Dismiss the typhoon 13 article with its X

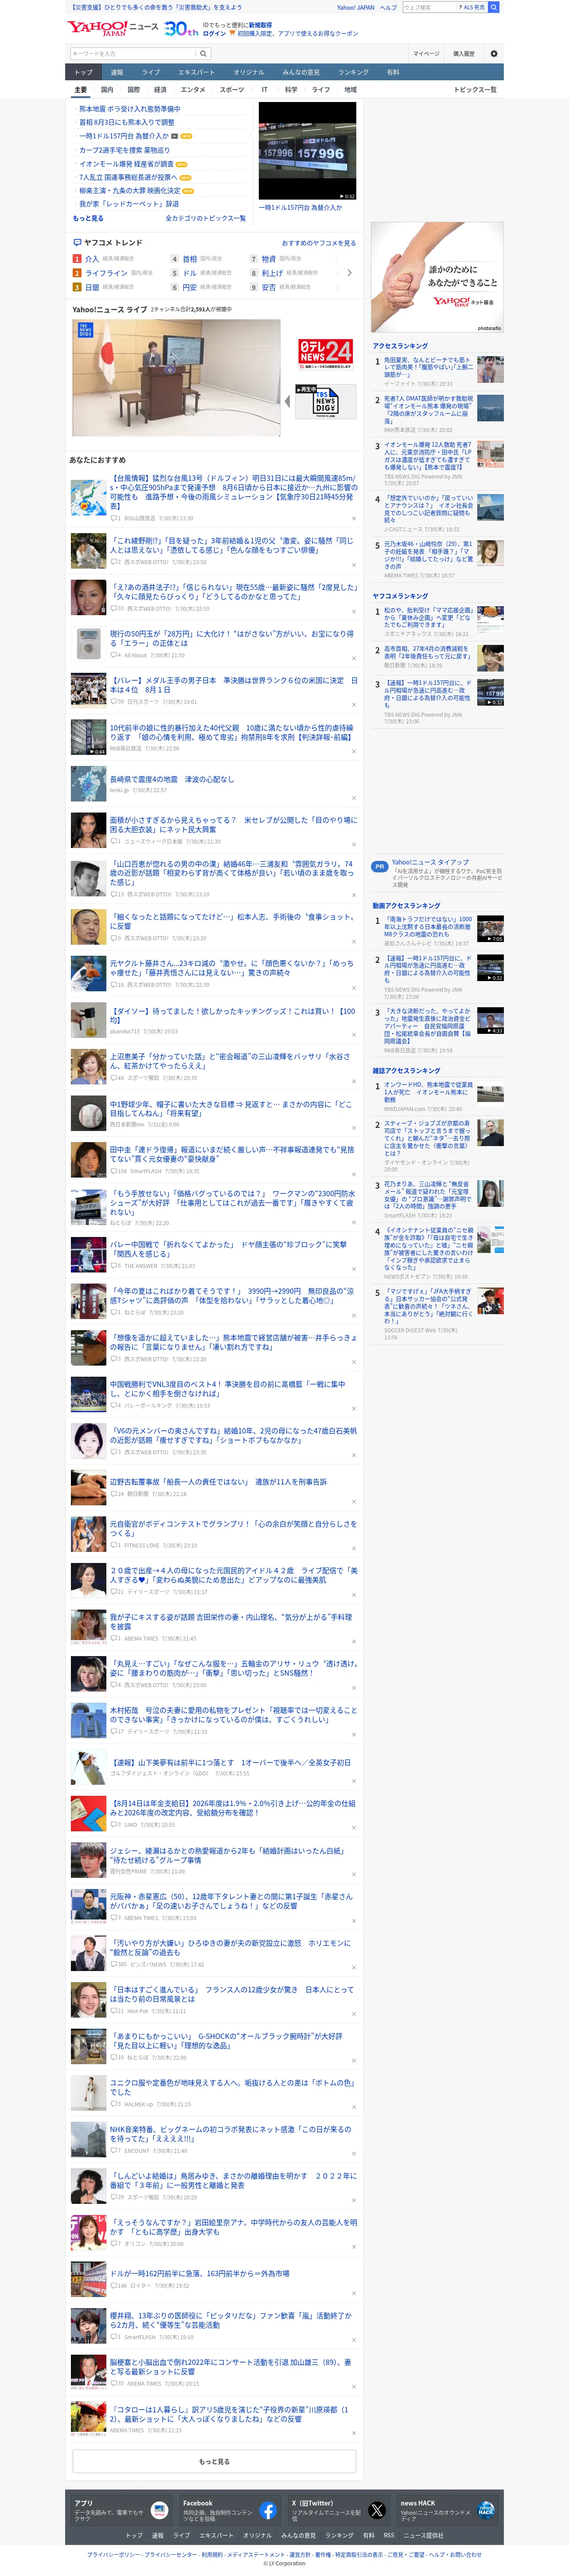pyautogui.click(x=354, y=518)
